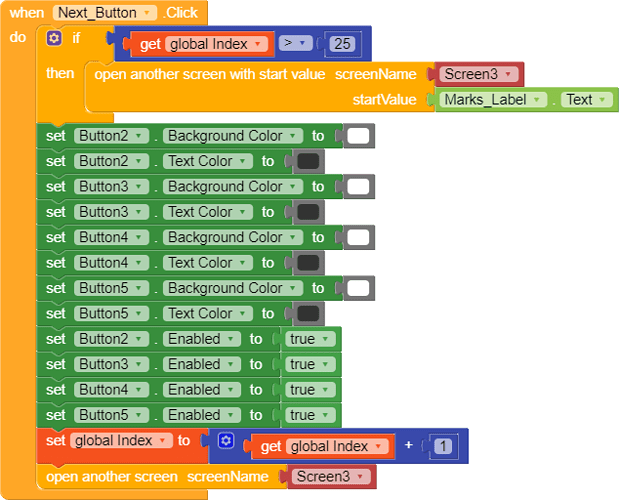Pick white color of Button5 Background Color
The width and height of the screenshot is (619, 500).
click(358, 288)
